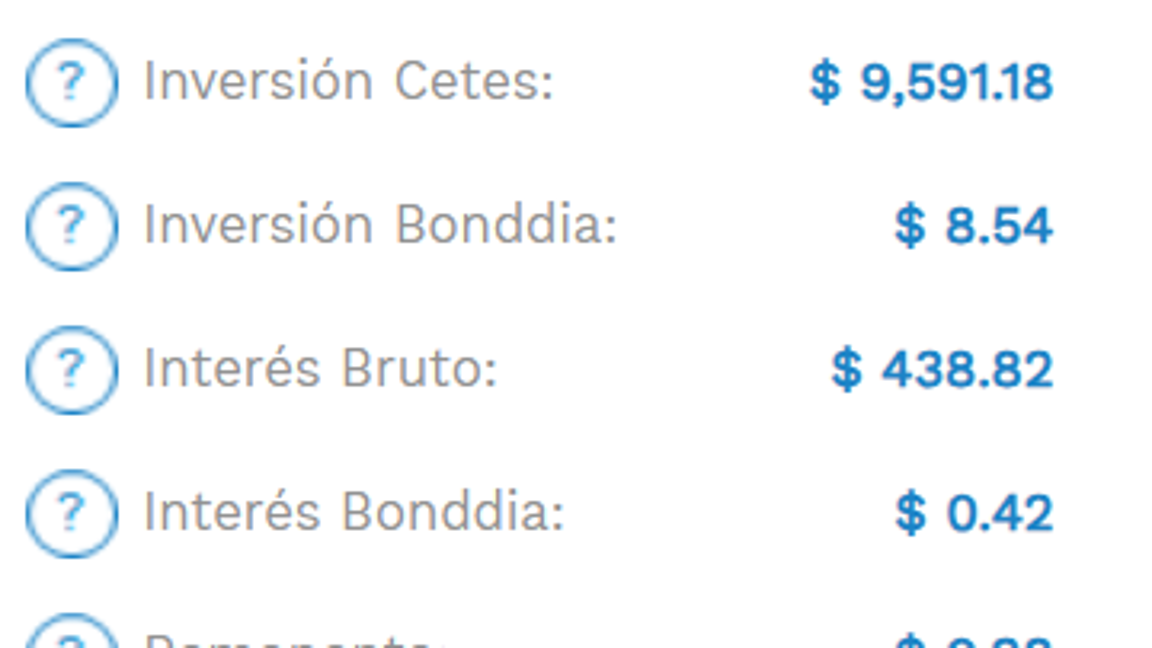
Task: Show help for Interés Bruto
Action: click(71, 370)
